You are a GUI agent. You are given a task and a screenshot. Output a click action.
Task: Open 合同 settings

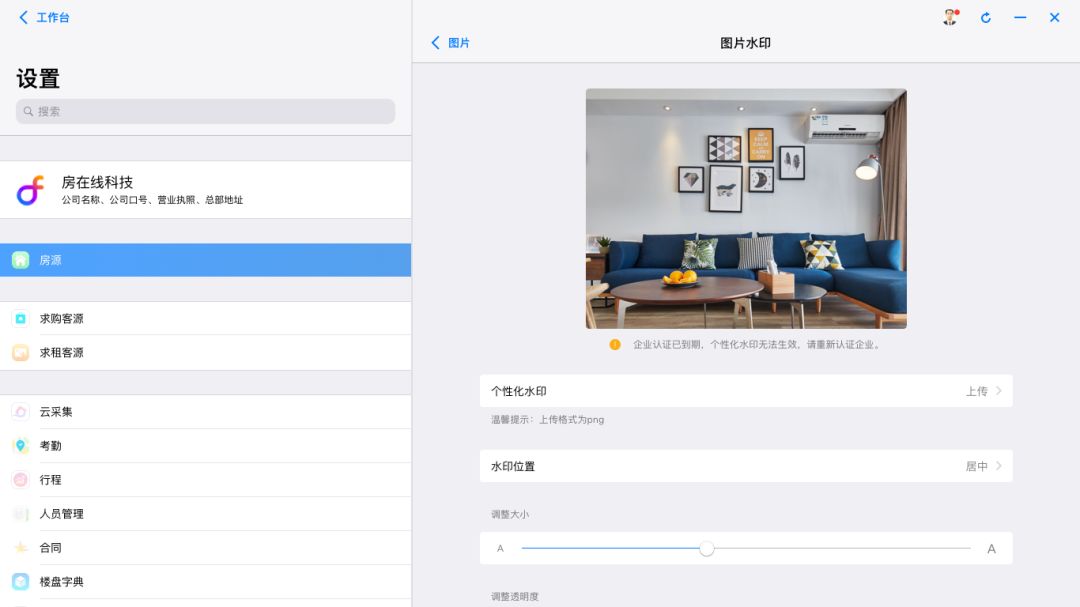pos(205,547)
